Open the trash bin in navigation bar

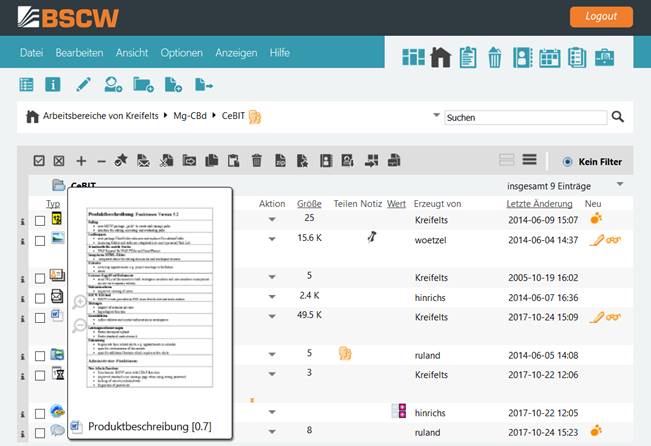pyautogui.click(x=494, y=58)
